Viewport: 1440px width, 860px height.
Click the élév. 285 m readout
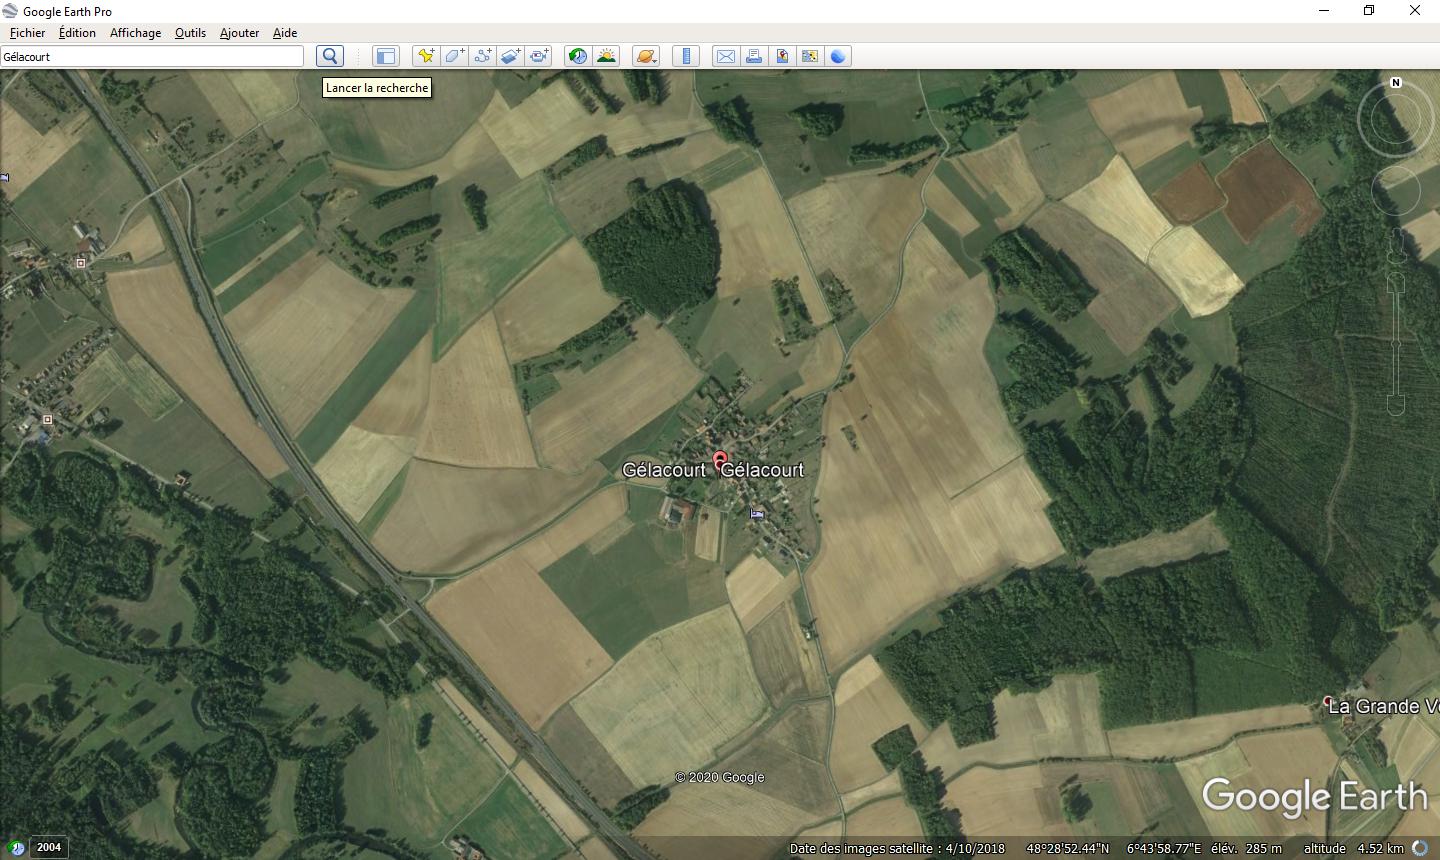point(1246,848)
